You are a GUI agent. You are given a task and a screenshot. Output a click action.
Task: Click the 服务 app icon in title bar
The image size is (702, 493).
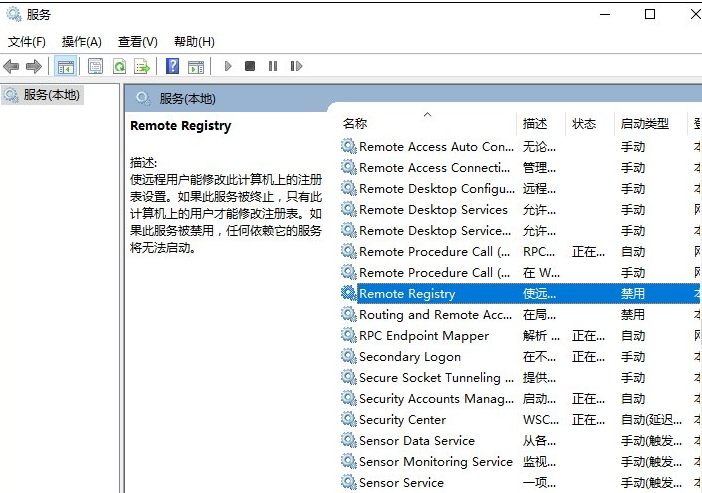(x=13, y=14)
